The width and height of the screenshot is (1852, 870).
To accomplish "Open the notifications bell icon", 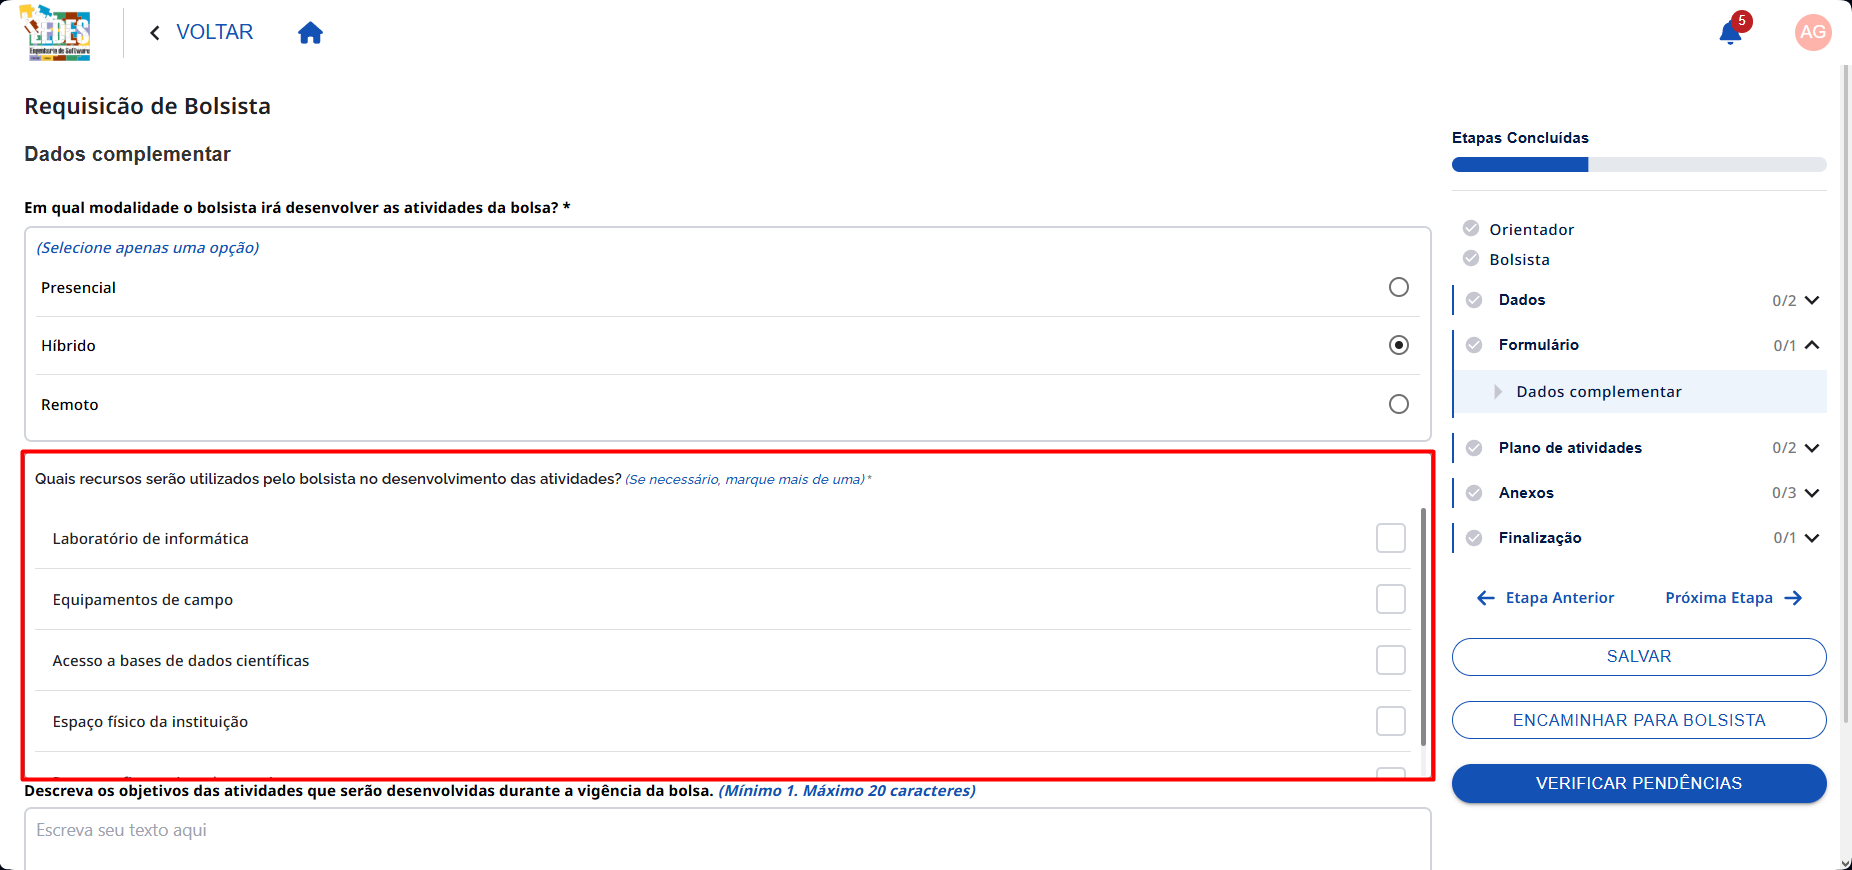I will point(1730,33).
